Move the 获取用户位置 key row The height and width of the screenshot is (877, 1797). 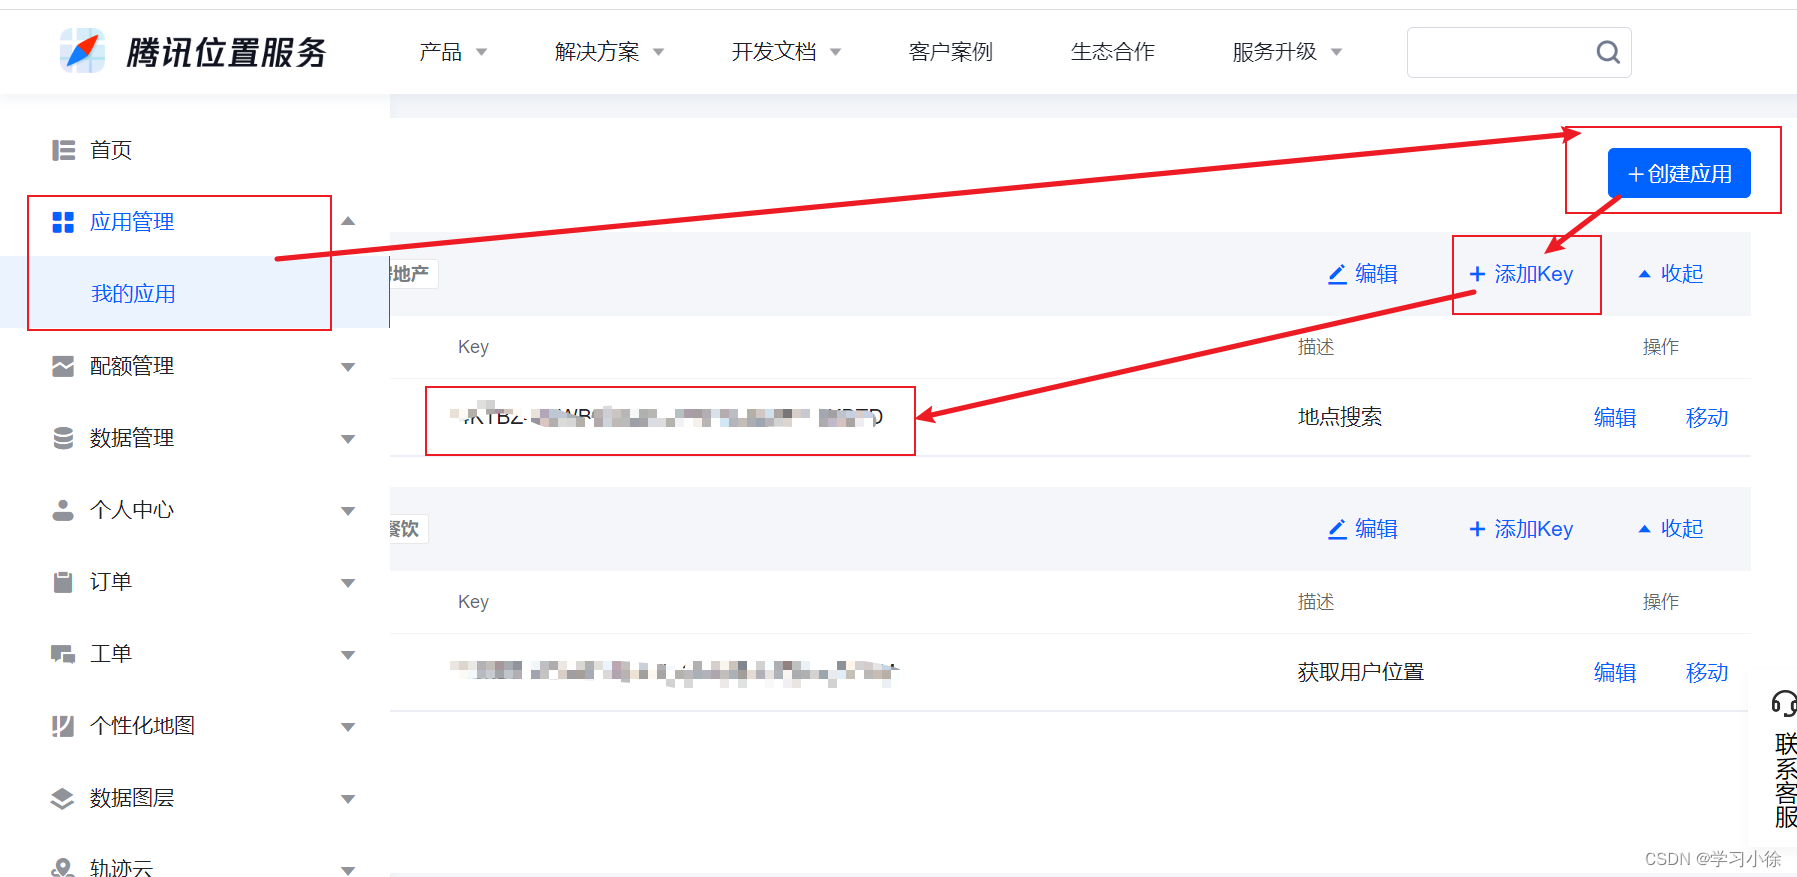1707,673
